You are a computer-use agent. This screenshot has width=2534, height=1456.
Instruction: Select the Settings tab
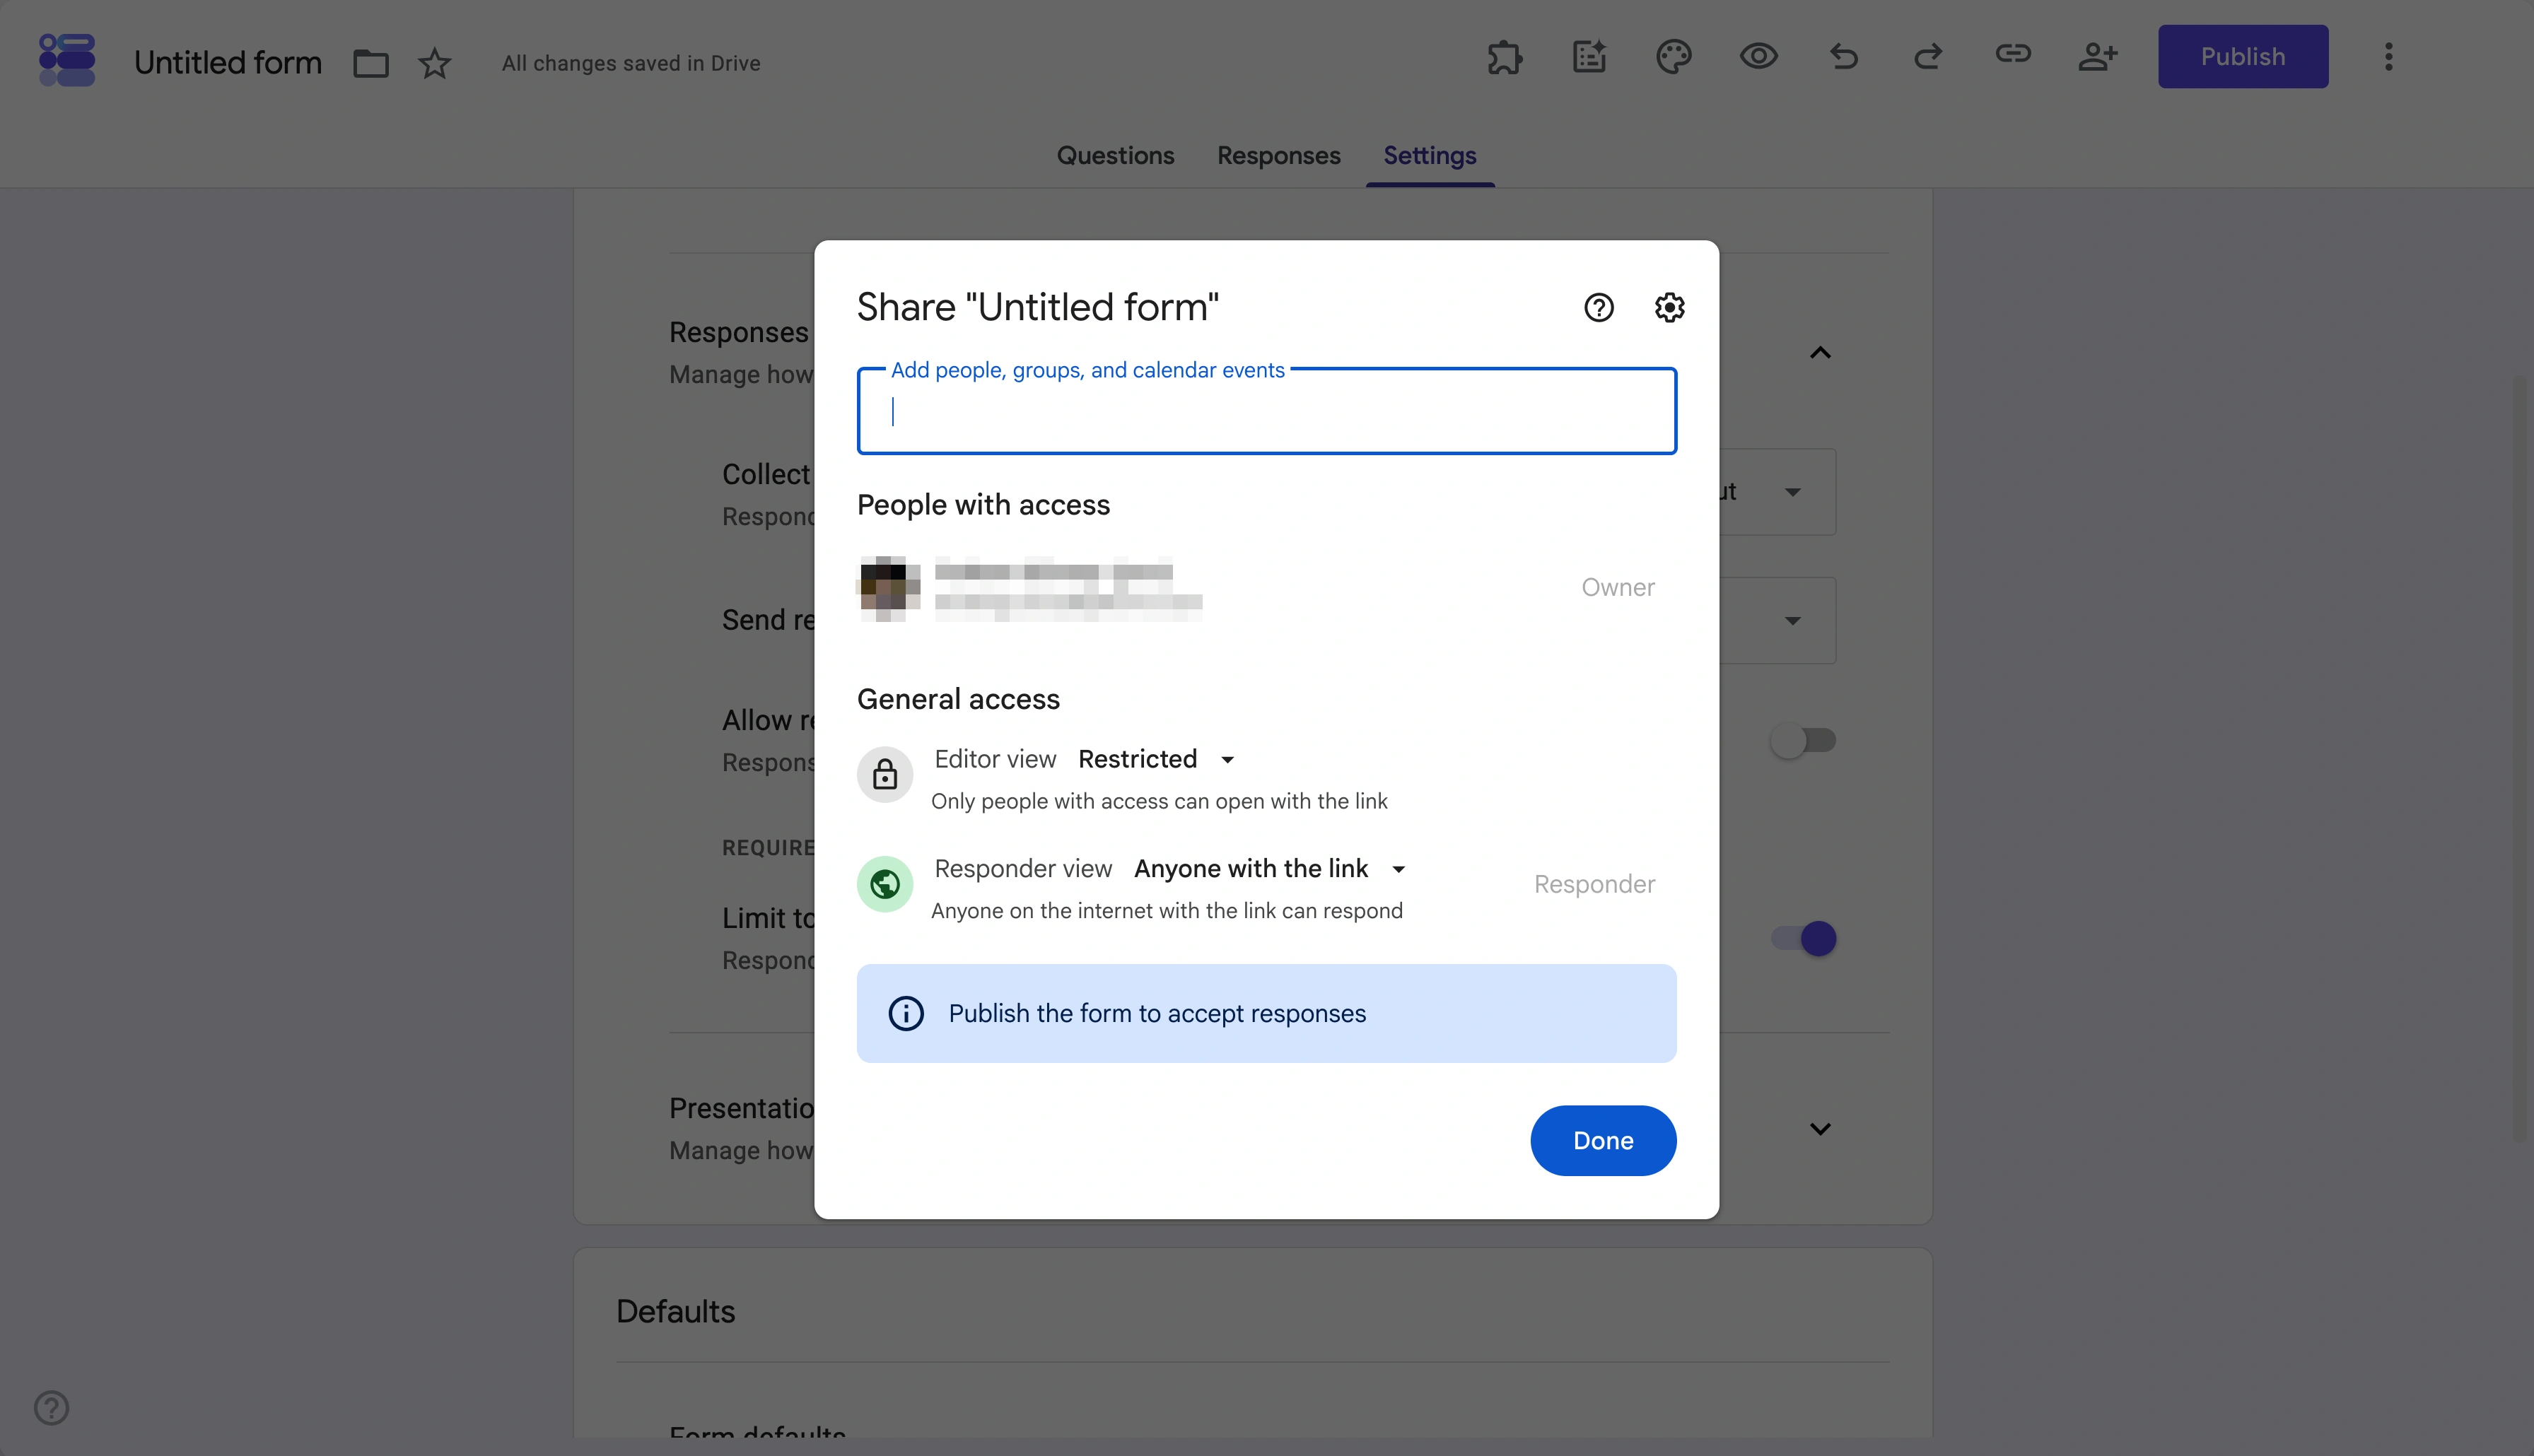(1430, 156)
